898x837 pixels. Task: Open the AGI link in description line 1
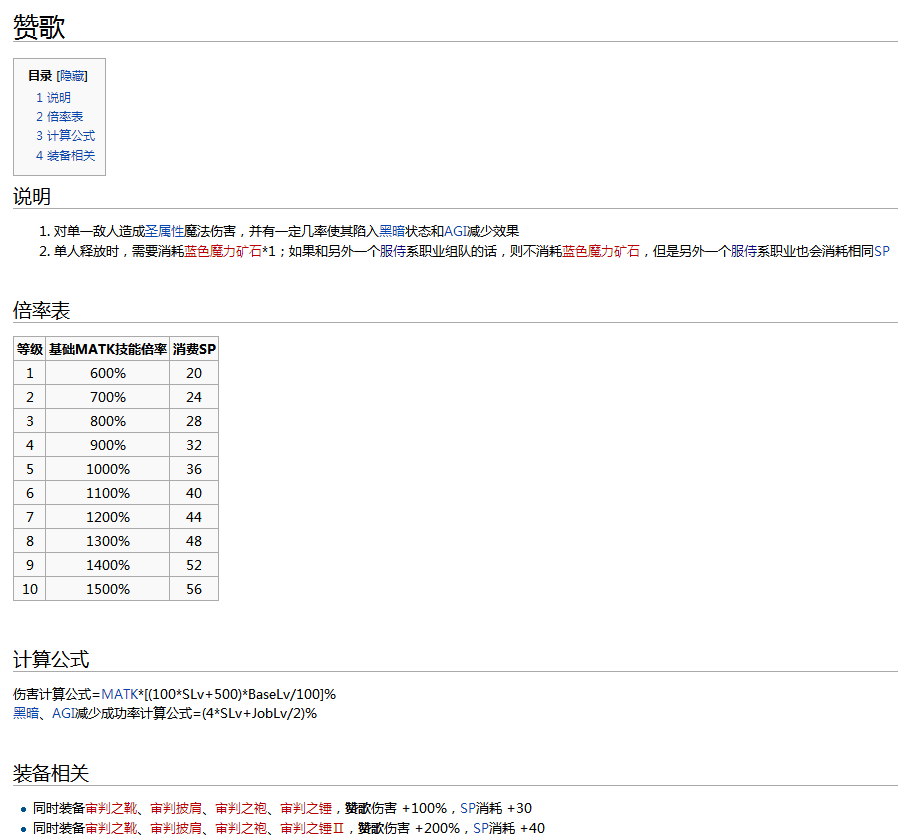[456, 231]
